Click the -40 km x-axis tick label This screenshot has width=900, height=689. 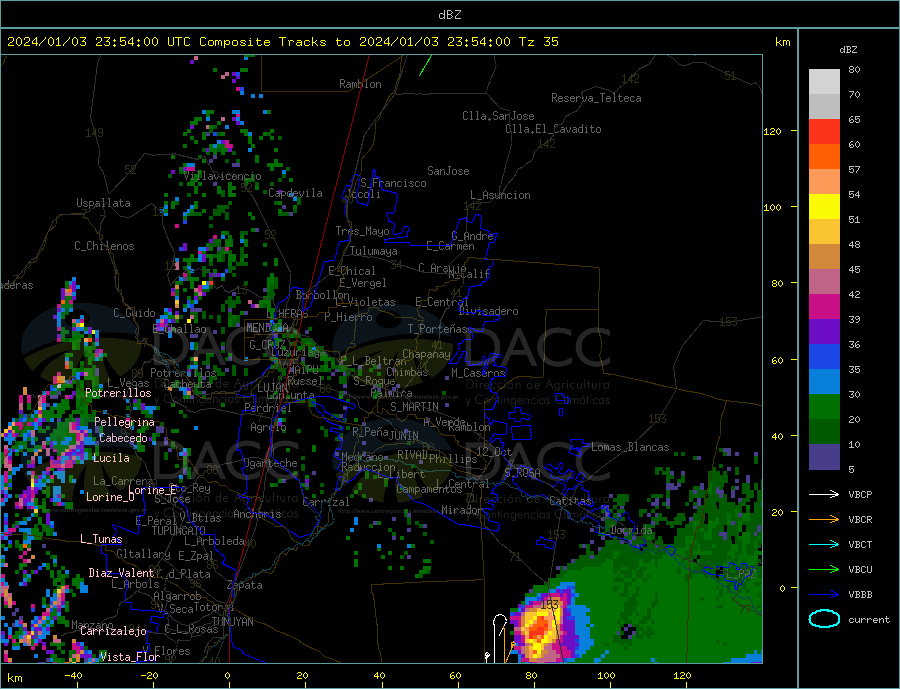pyautogui.click(x=73, y=676)
